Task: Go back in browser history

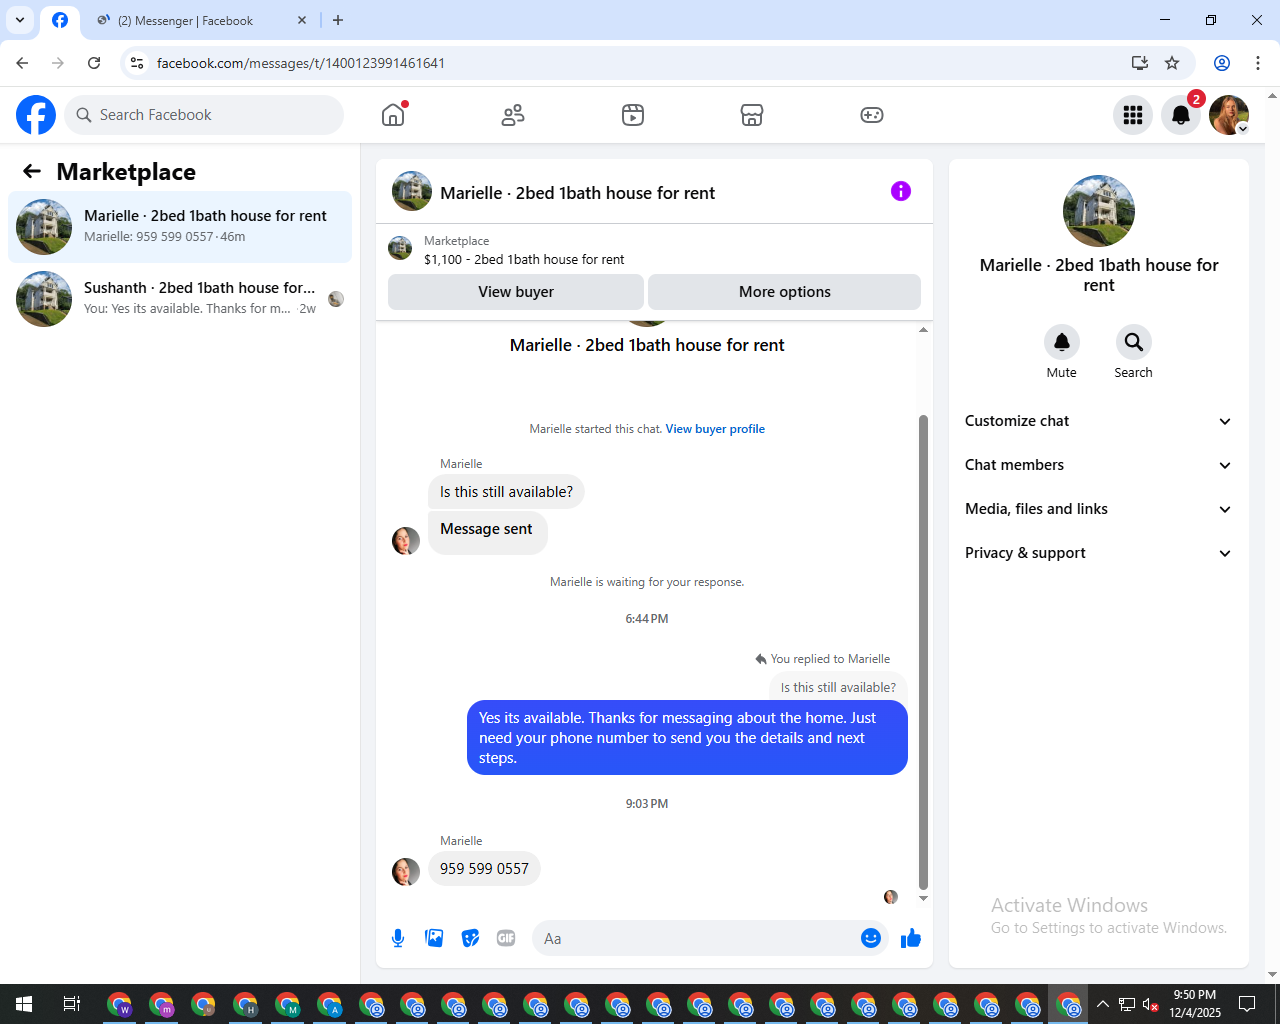Action: pos(22,63)
